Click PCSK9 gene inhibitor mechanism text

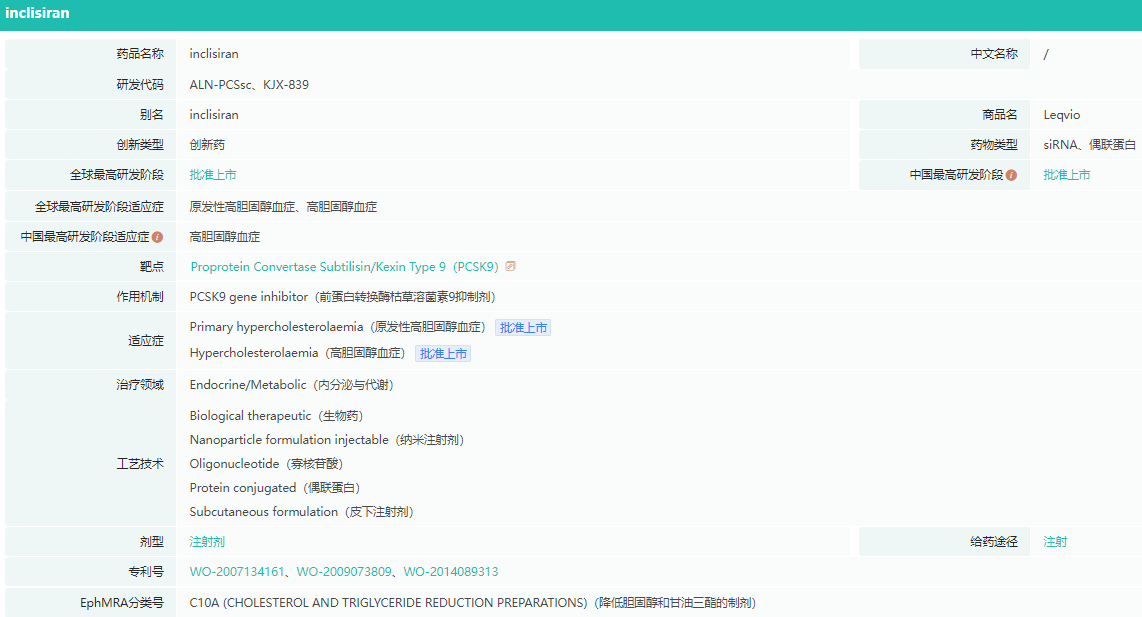[x=342, y=297]
